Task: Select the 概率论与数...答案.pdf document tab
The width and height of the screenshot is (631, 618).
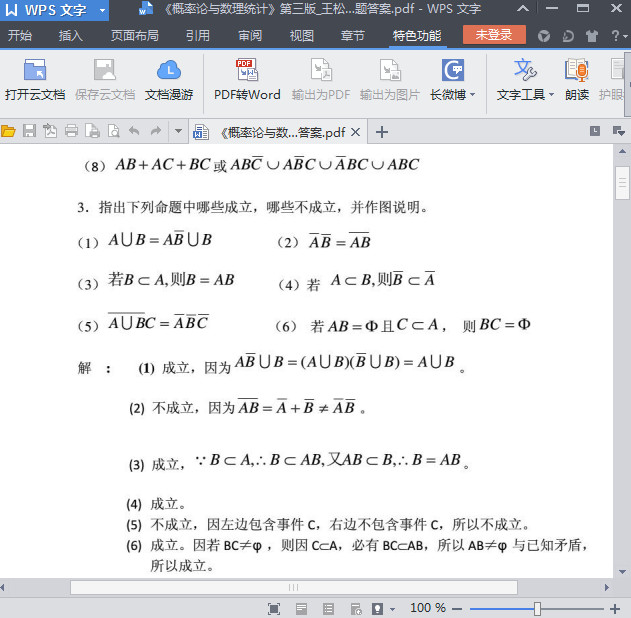Action: click(x=277, y=132)
